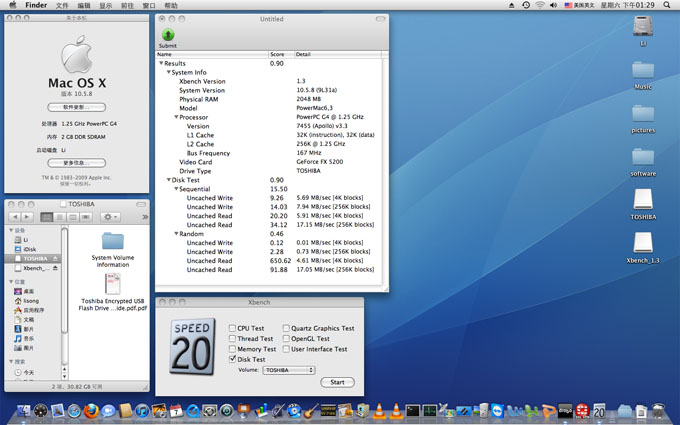
Task: Enable the Thread Test checkbox
Action: point(232,339)
